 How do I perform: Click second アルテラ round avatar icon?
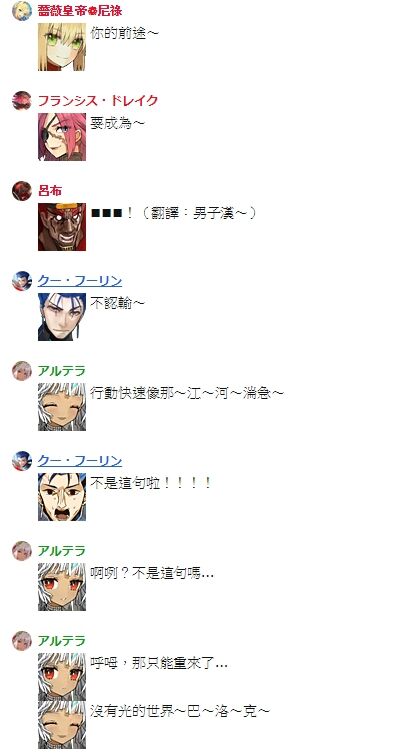(x=22, y=551)
